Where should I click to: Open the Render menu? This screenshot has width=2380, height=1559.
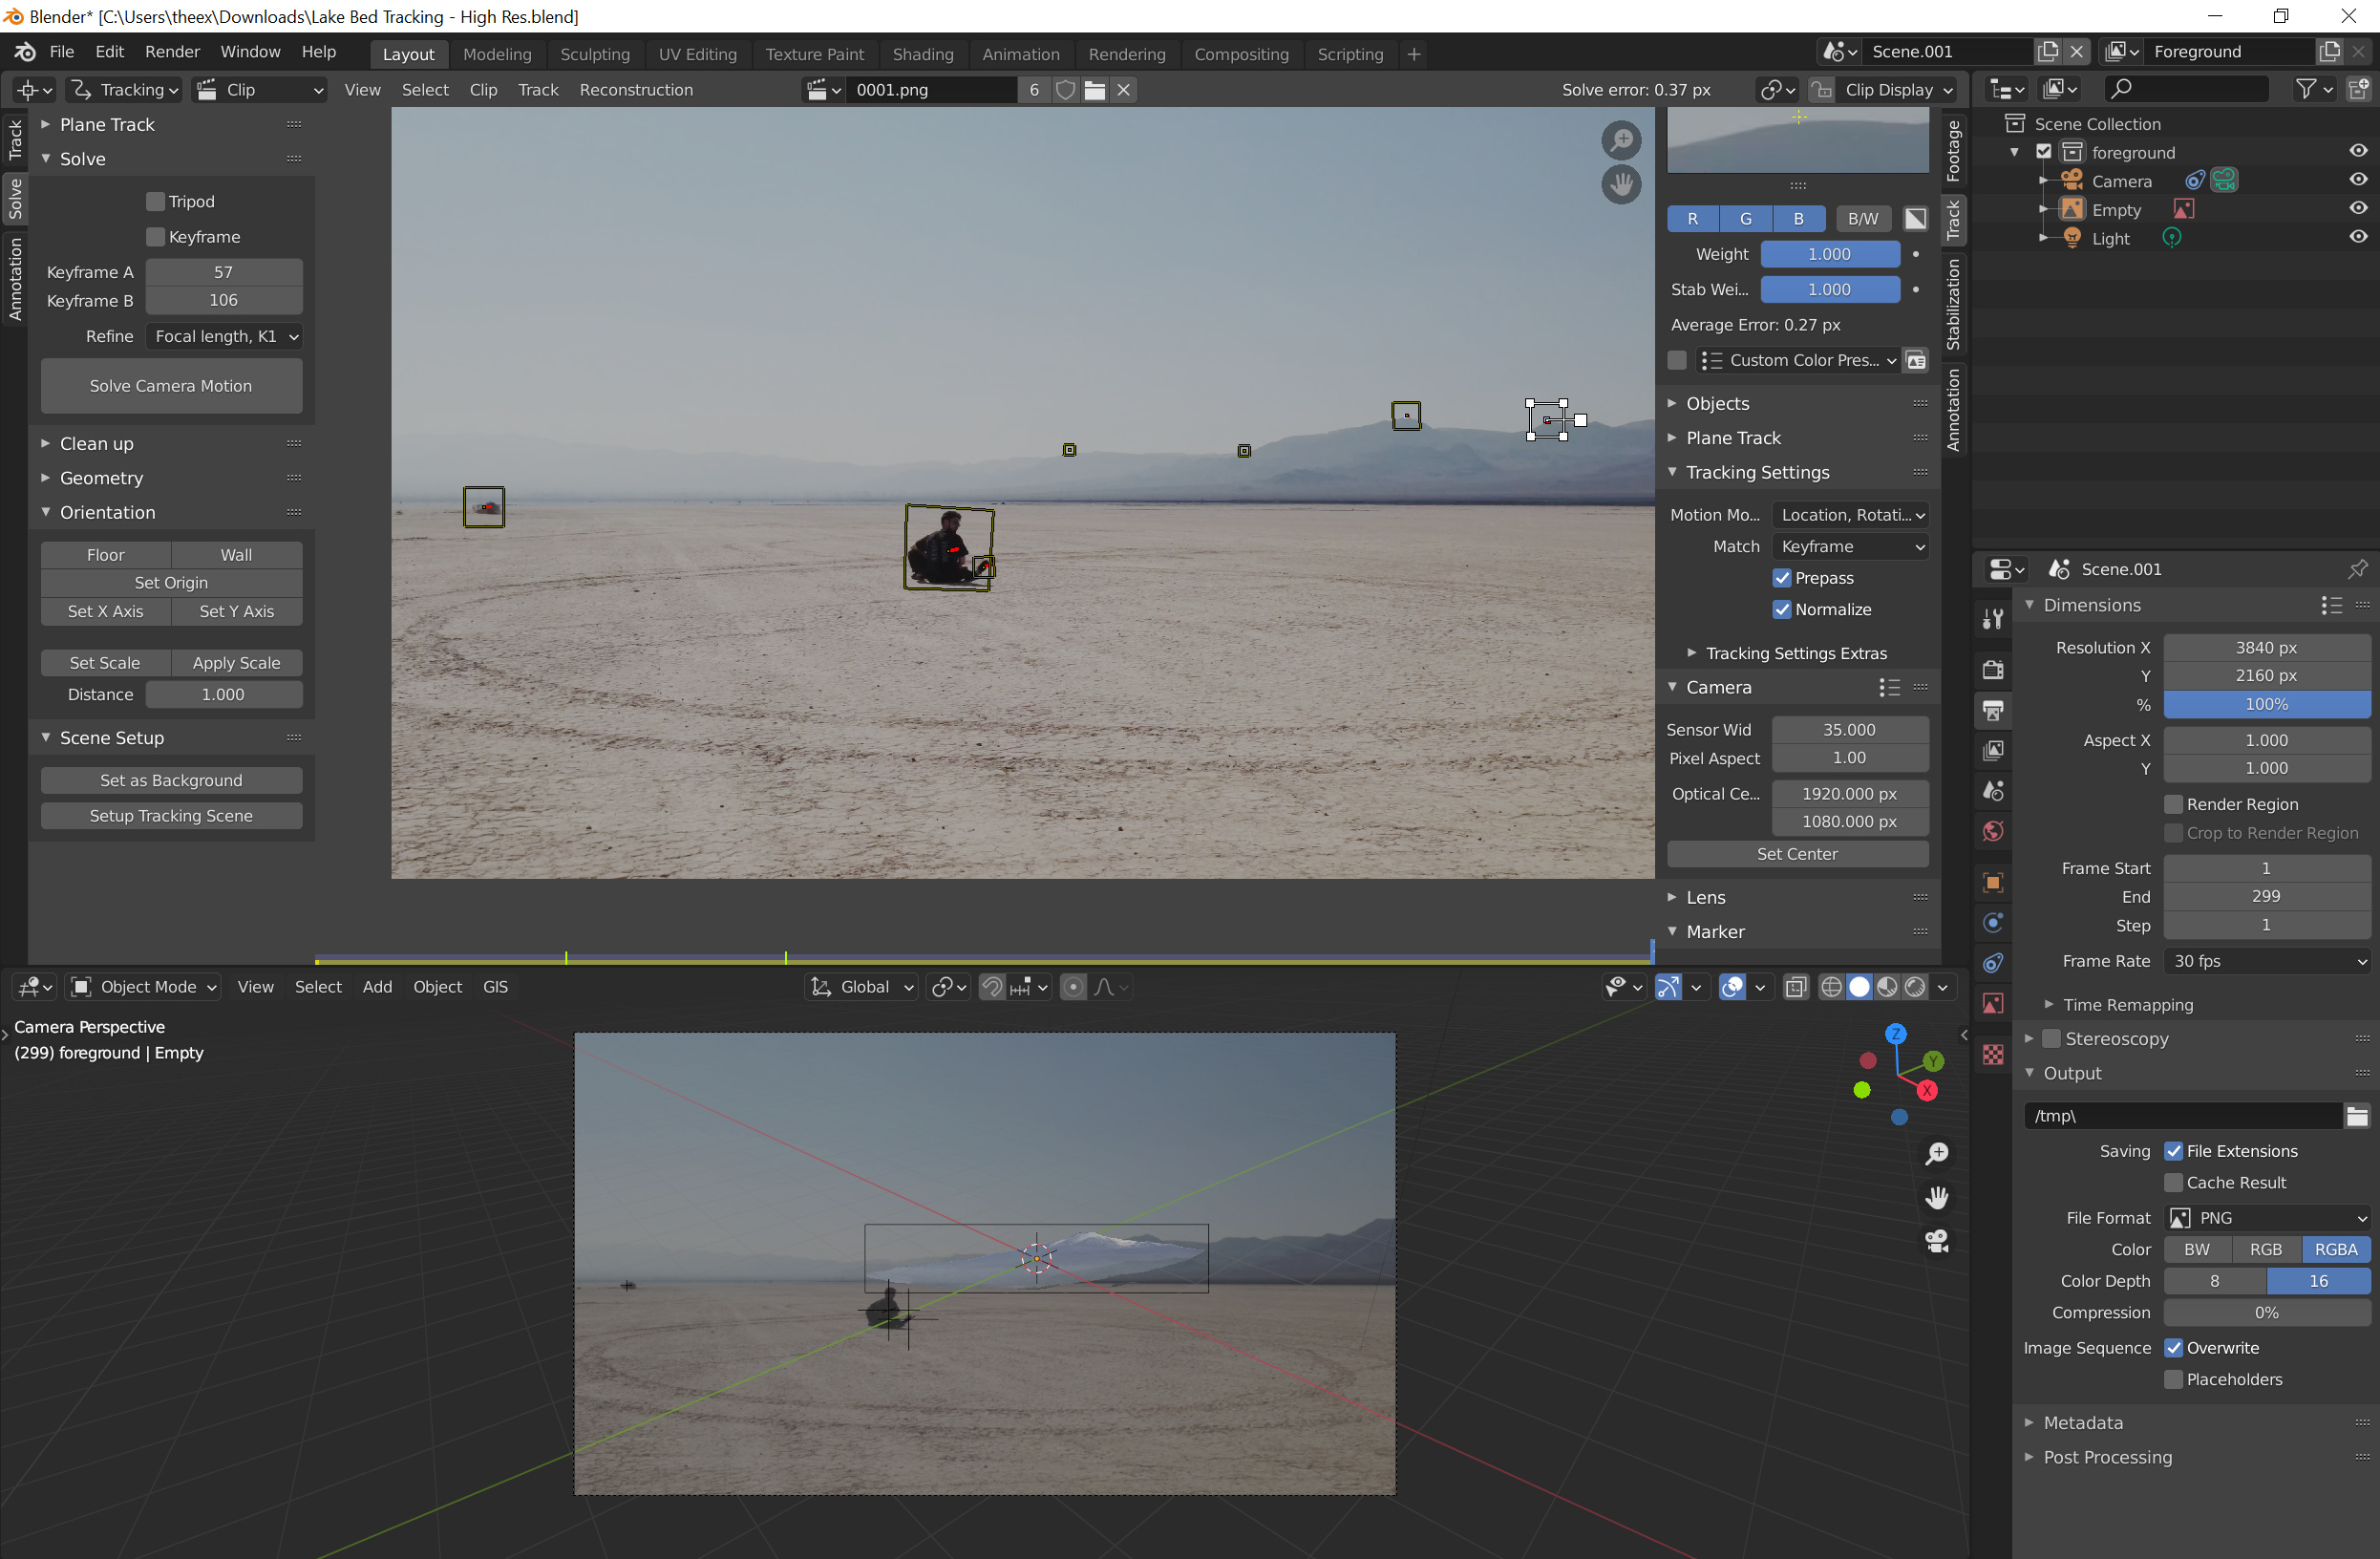click(x=172, y=52)
